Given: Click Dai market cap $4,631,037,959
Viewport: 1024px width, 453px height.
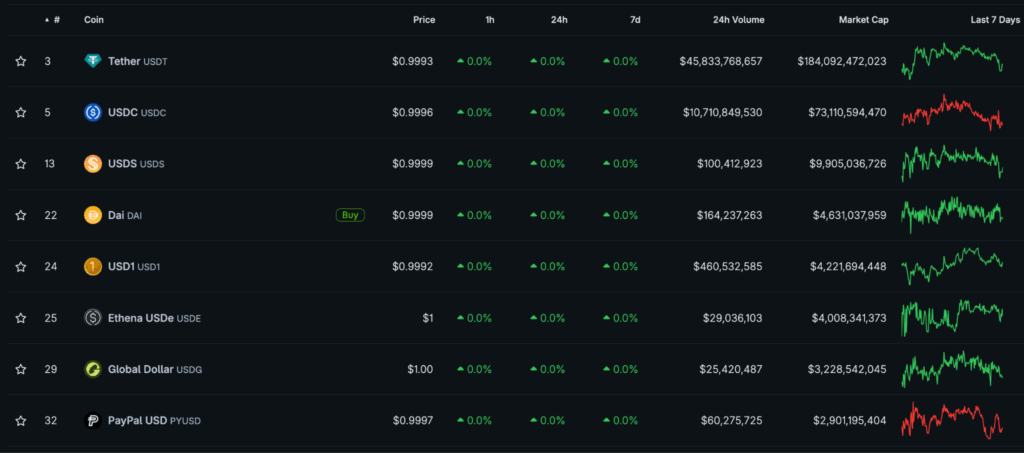Looking at the screenshot, I should click(x=850, y=215).
